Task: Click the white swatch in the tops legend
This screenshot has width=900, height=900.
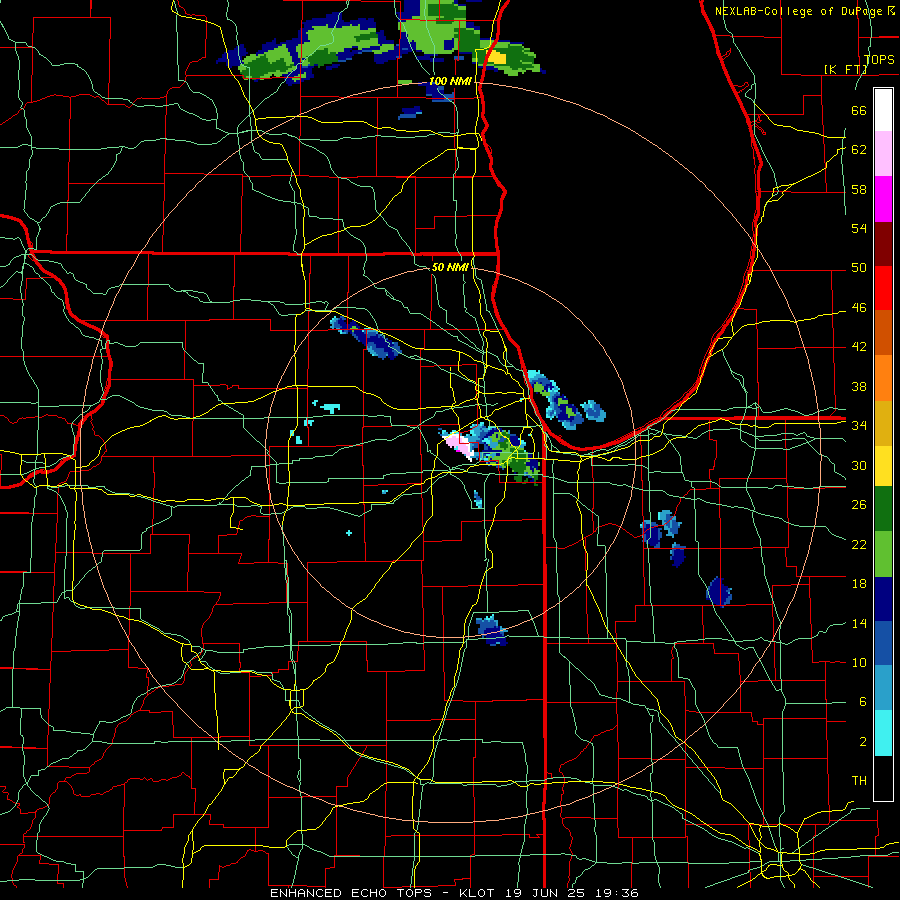Action: [x=883, y=110]
